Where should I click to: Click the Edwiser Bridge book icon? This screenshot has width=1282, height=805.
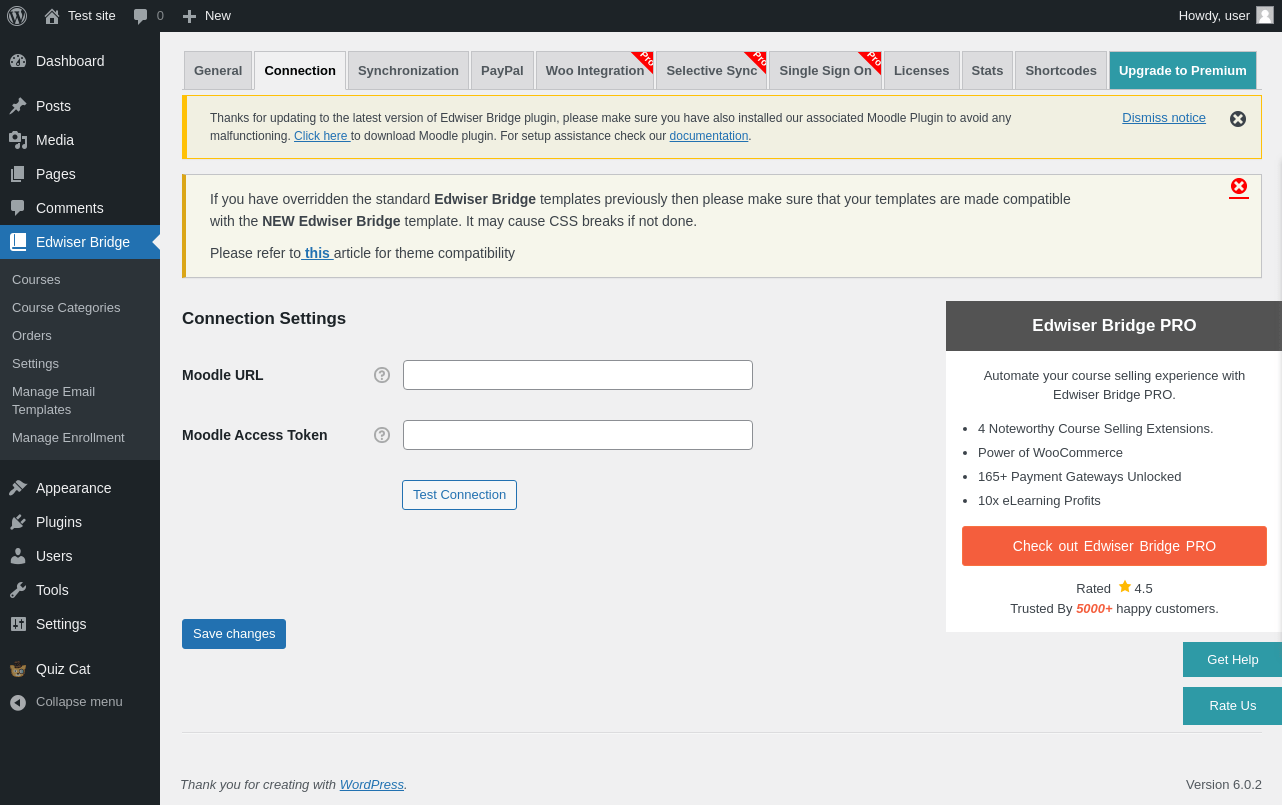coord(18,242)
